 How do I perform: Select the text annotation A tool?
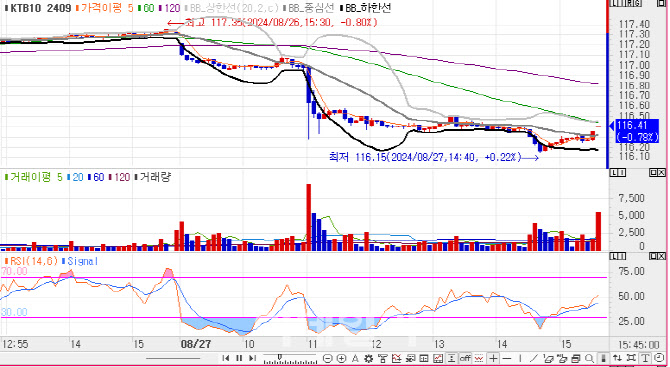coord(355,358)
